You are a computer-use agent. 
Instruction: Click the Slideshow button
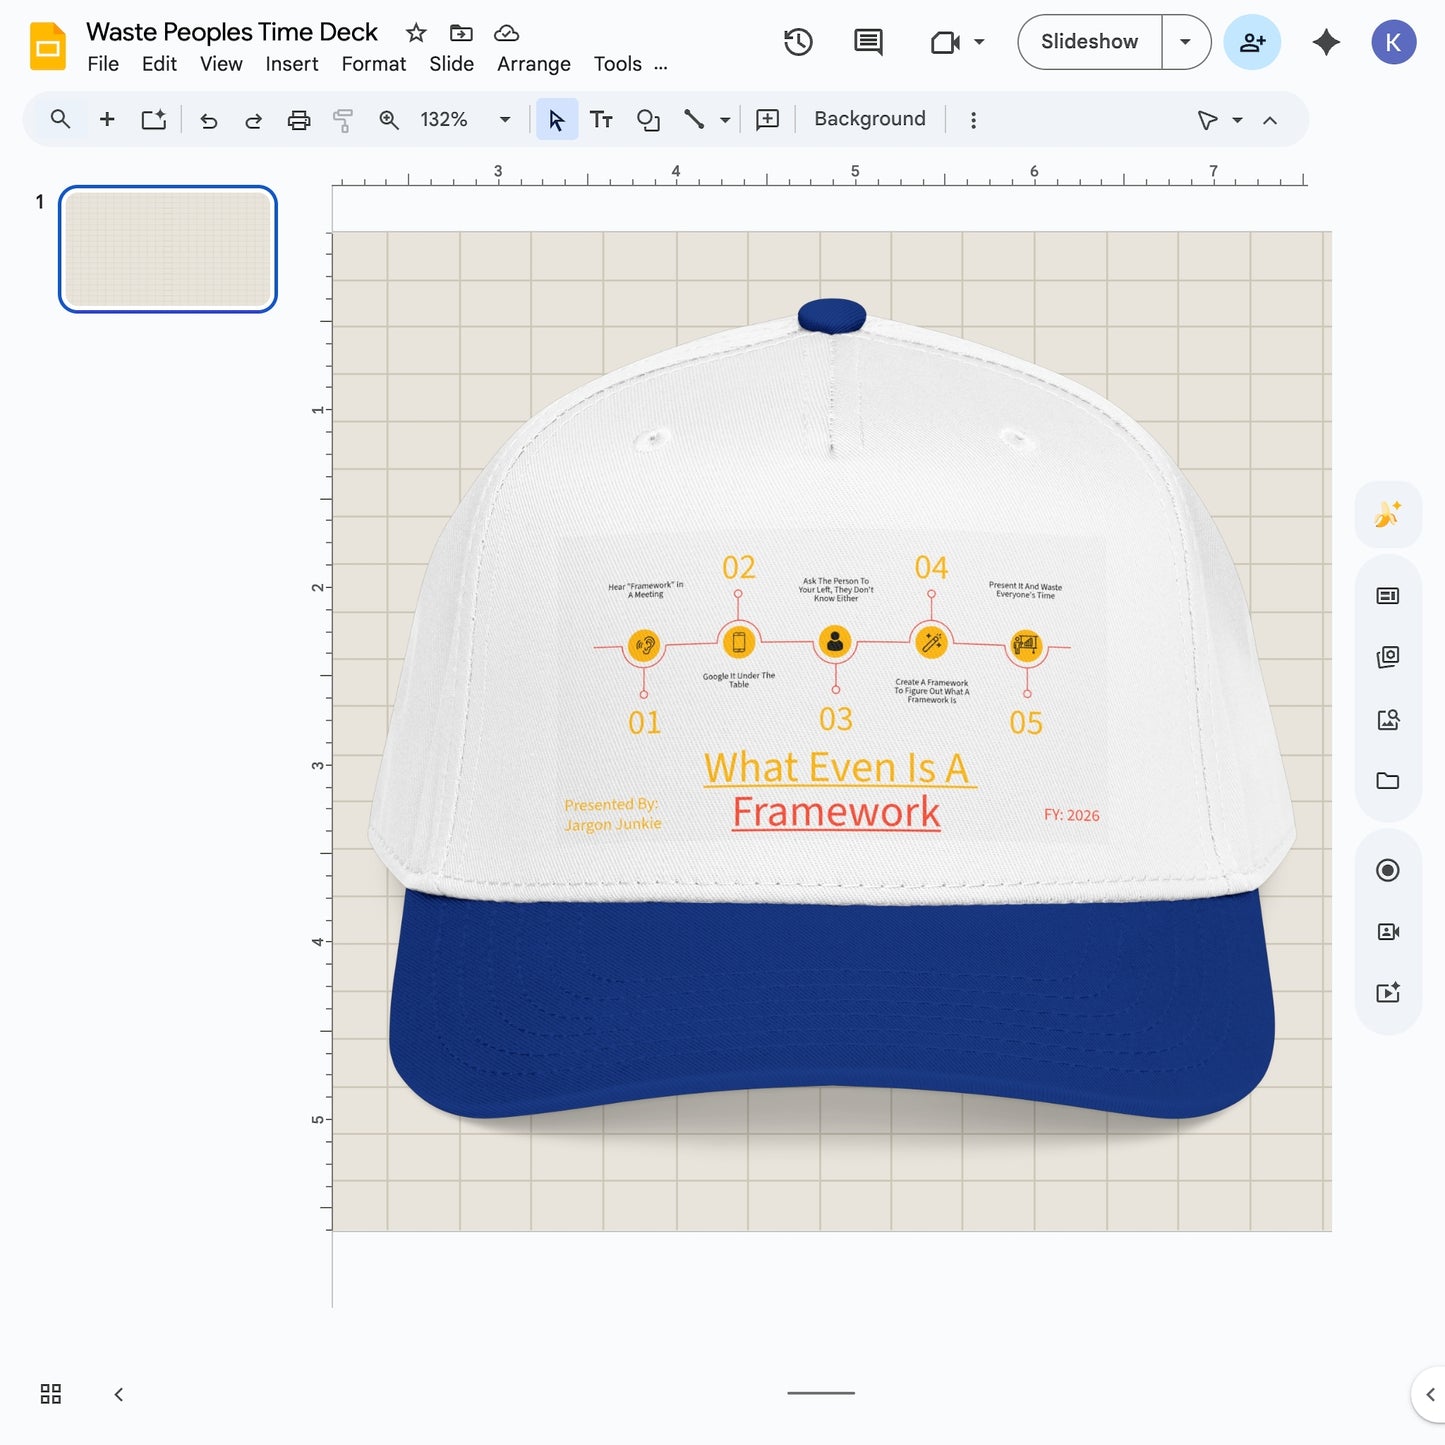coord(1088,42)
